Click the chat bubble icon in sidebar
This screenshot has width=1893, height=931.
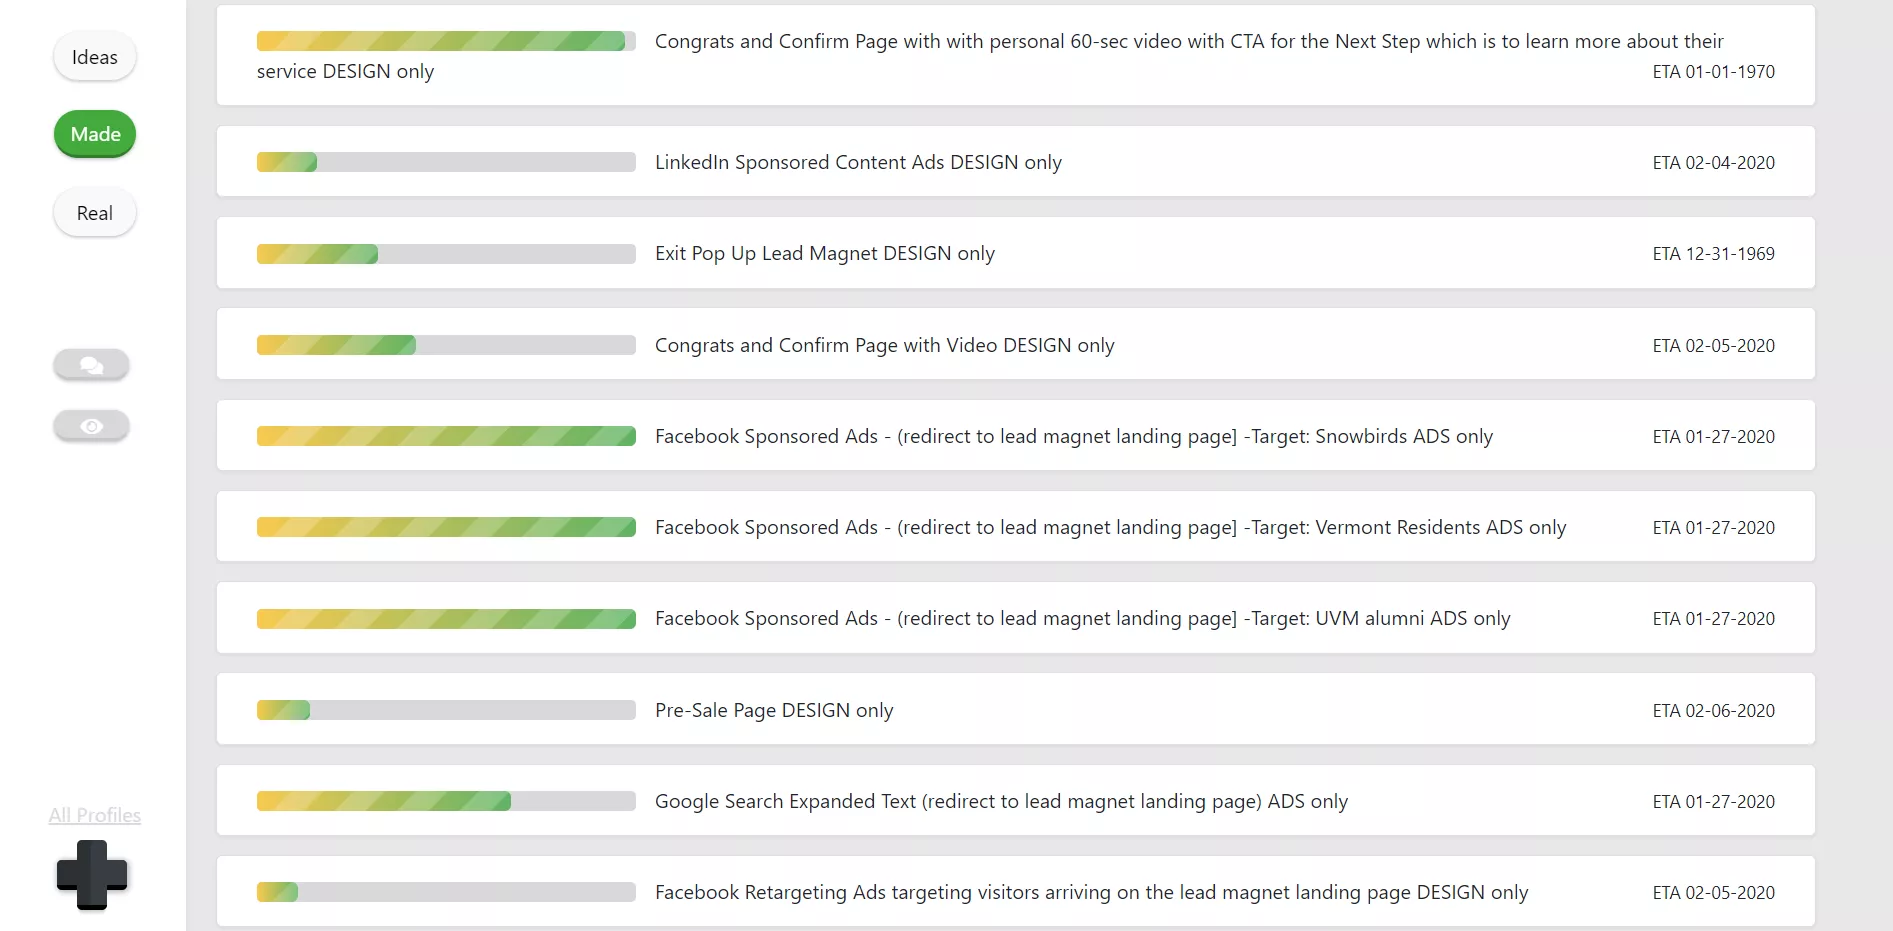coord(91,364)
